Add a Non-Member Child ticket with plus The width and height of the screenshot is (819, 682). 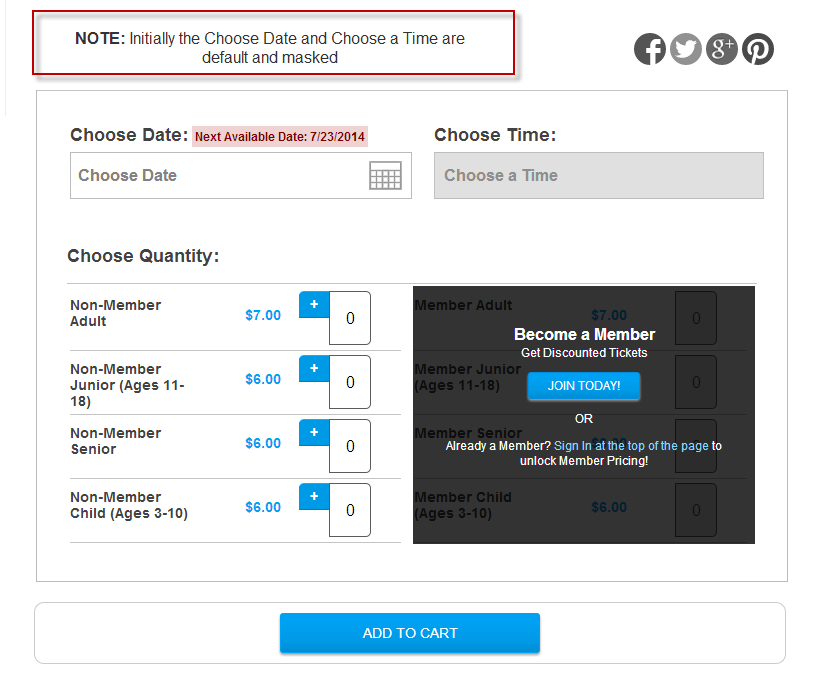point(314,496)
